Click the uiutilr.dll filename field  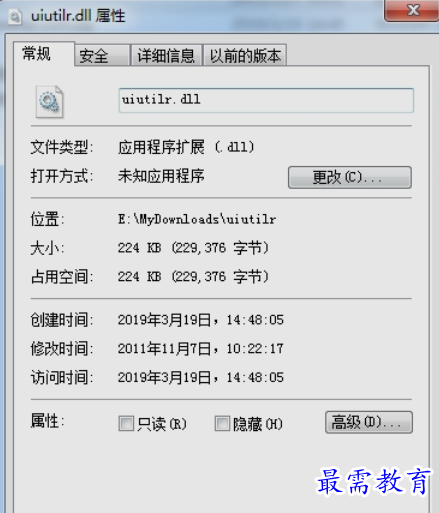266,100
